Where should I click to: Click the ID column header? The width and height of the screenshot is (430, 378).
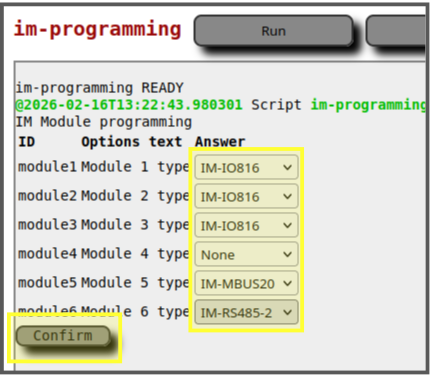27,142
